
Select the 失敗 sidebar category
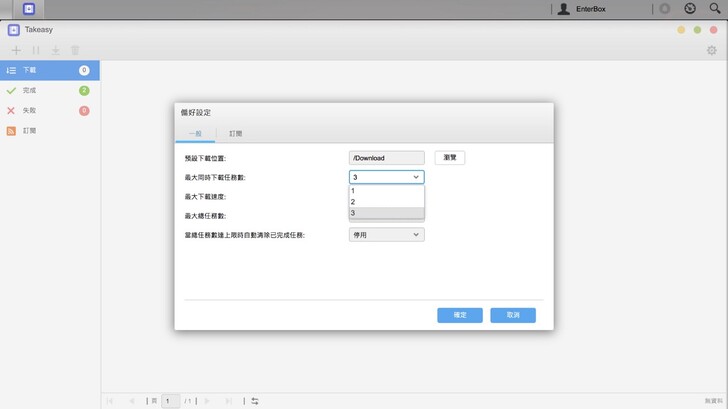[x=50, y=110]
